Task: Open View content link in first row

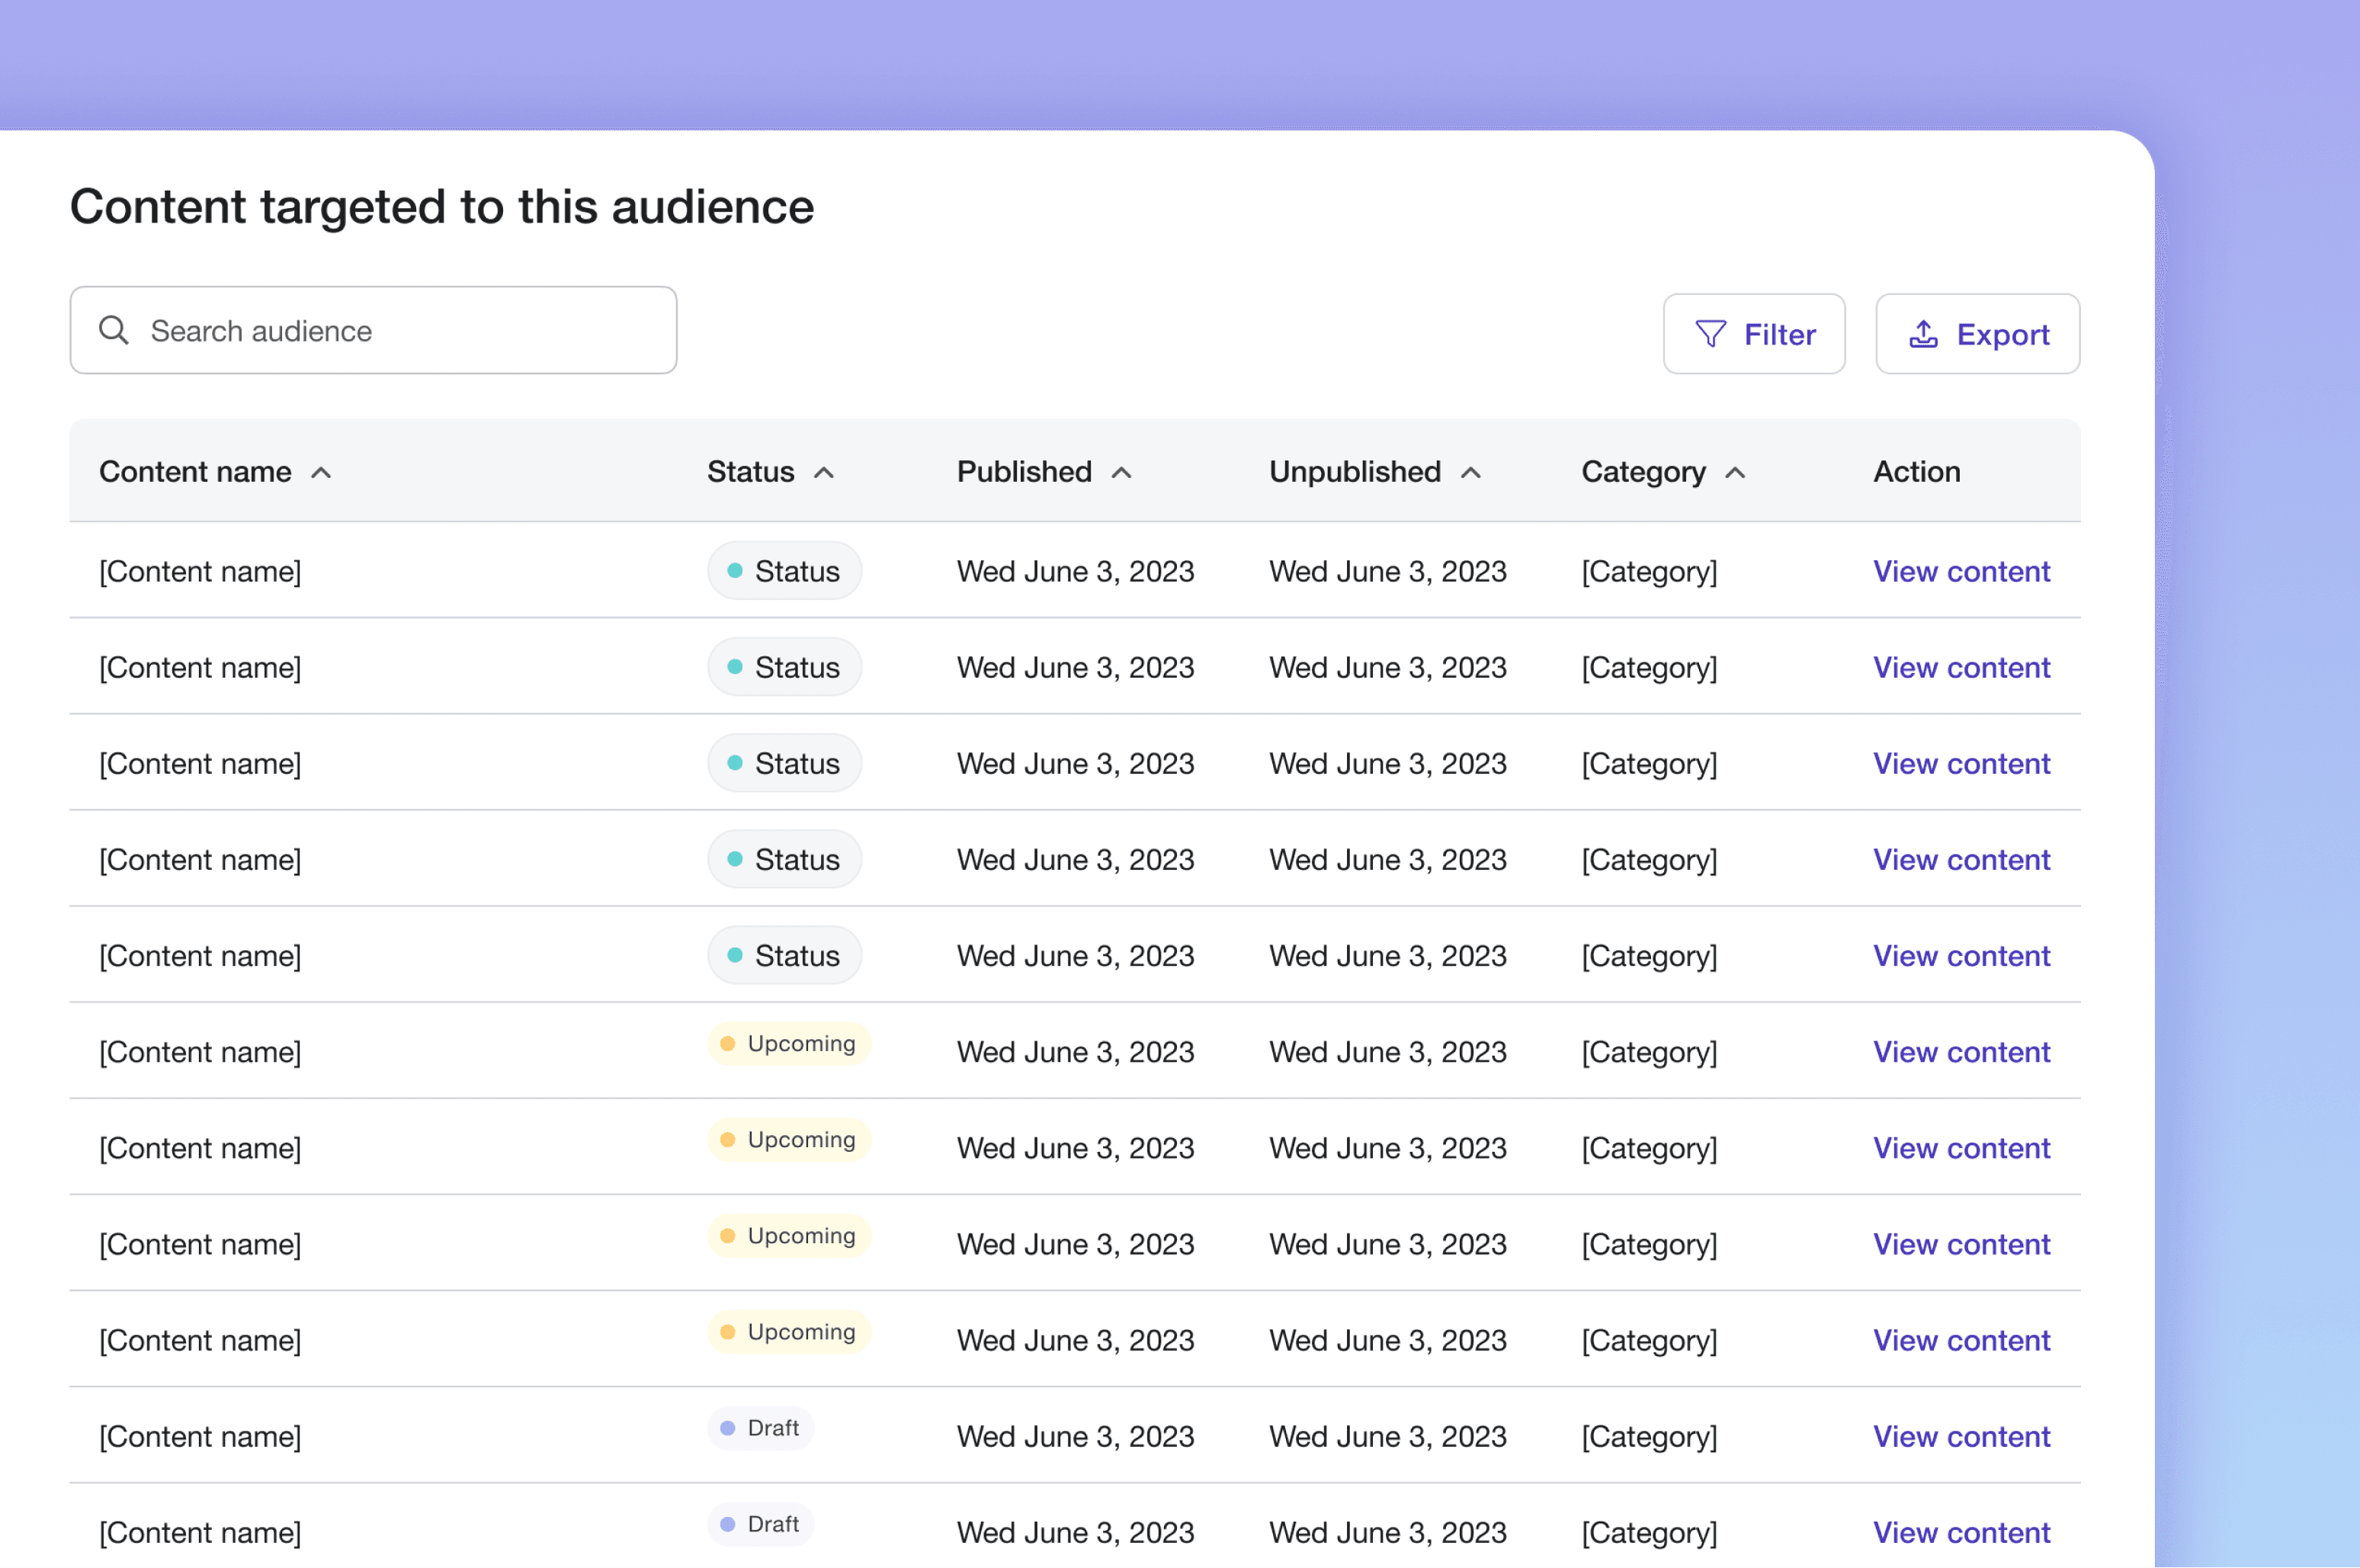Action: click(1961, 571)
